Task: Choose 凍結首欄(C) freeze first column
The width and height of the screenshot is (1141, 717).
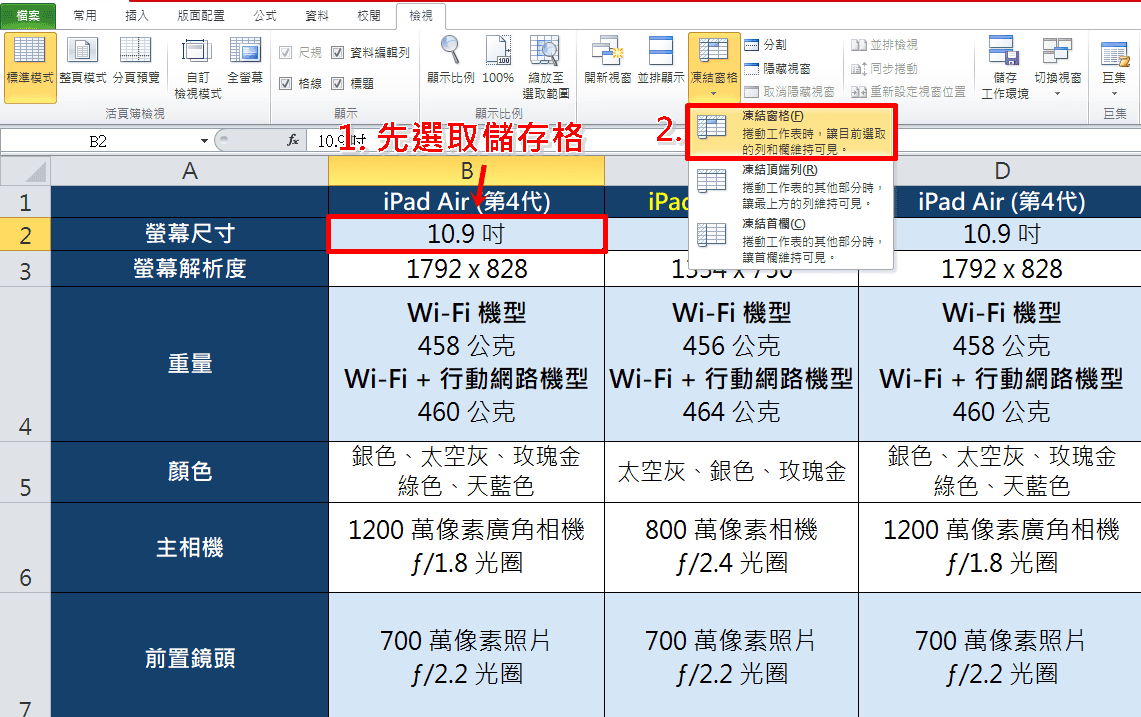Action: (x=791, y=240)
